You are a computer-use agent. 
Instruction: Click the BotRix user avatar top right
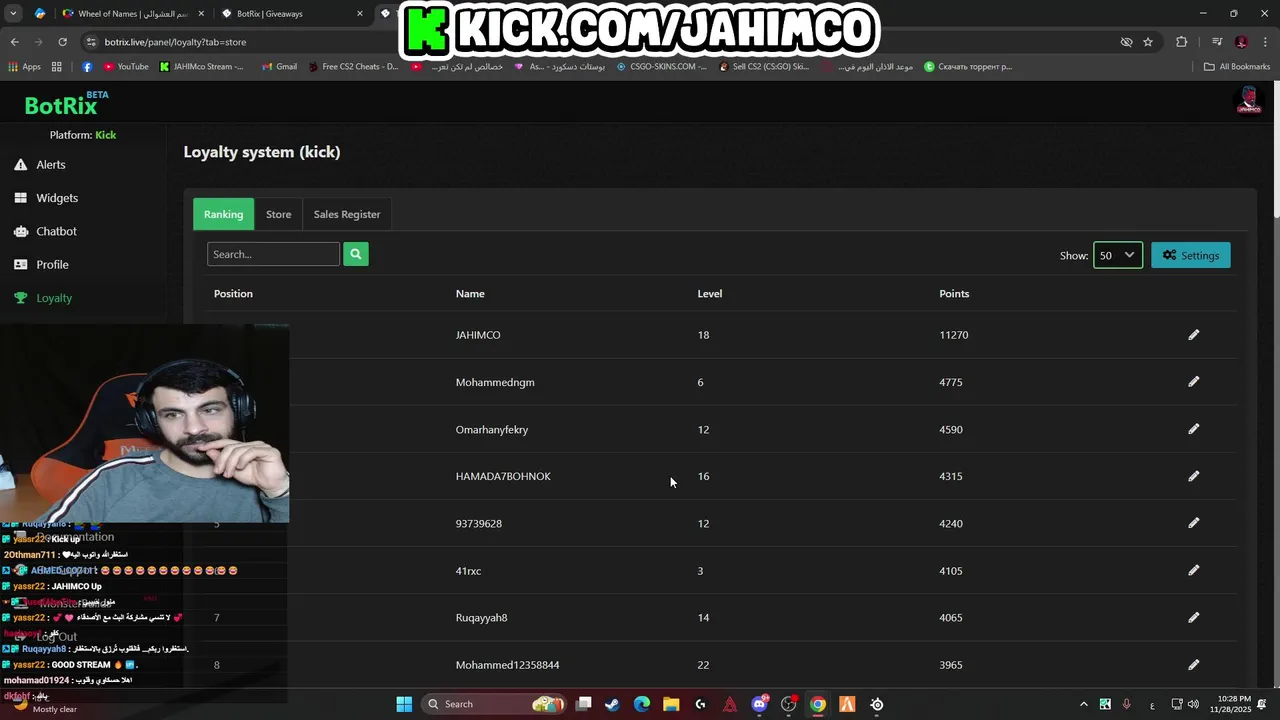click(x=1249, y=100)
